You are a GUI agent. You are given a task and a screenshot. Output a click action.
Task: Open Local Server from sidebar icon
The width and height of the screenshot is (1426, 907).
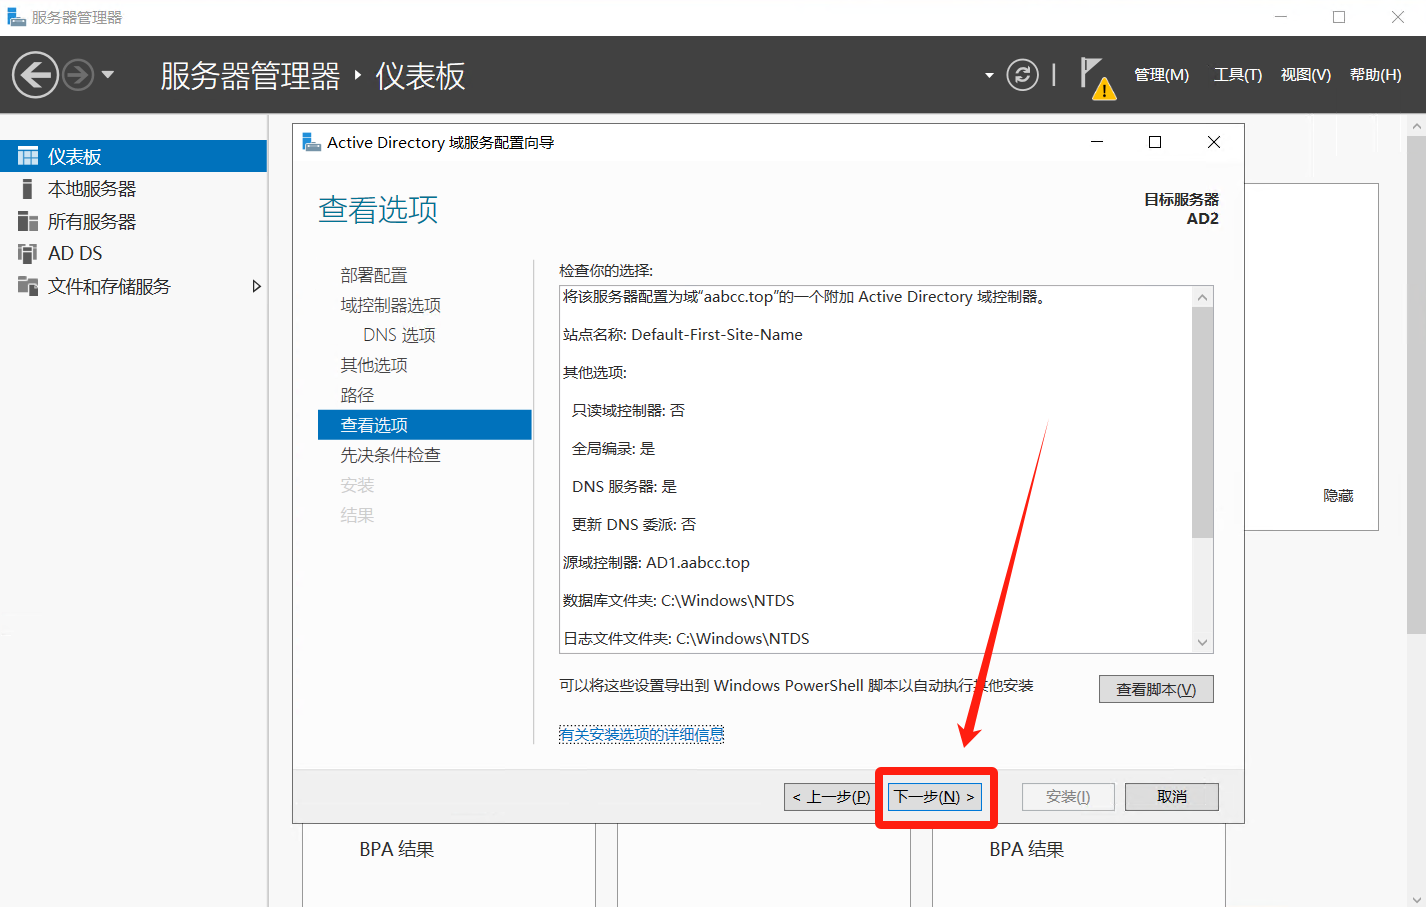tap(28, 189)
